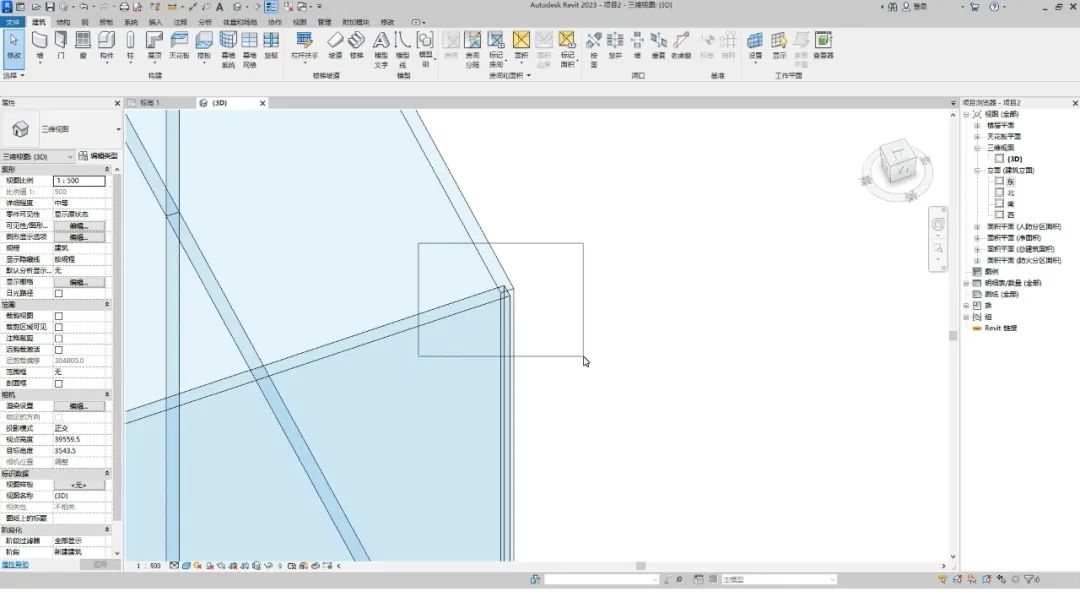Click the Edit Type (编辑类型) button
The height and width of the screenshot is (608, 1080).
coord(98,156)
